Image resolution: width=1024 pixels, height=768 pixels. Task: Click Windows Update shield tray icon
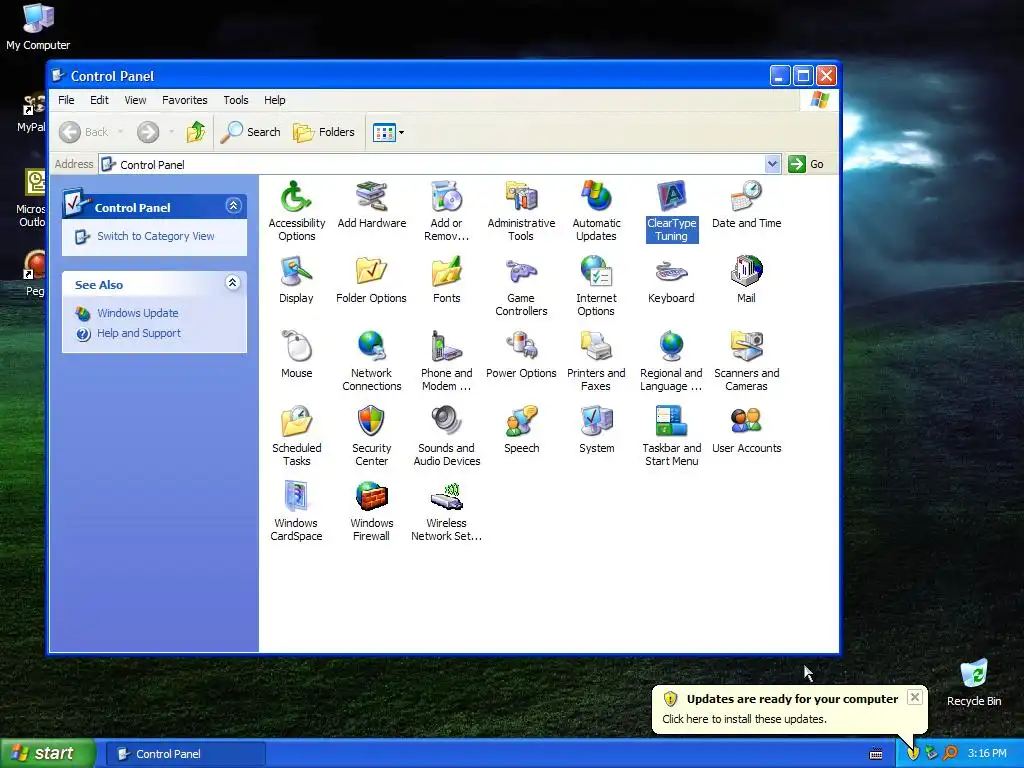tap(913, 753)
